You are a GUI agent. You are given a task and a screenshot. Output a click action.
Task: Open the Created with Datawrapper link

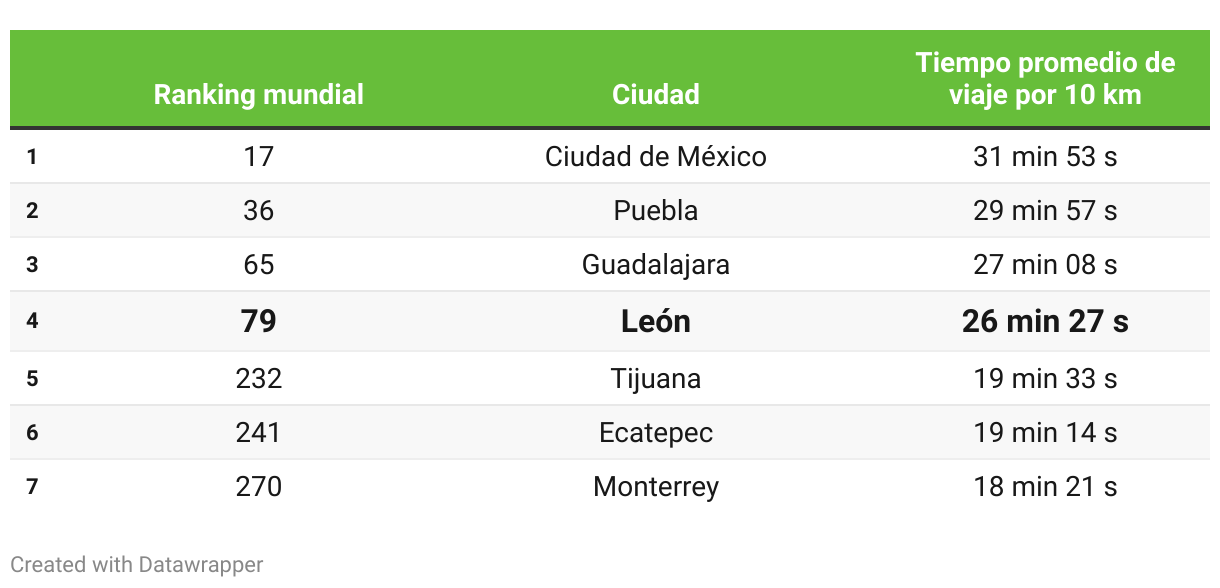pyautogui.click(x=137, y=565)
